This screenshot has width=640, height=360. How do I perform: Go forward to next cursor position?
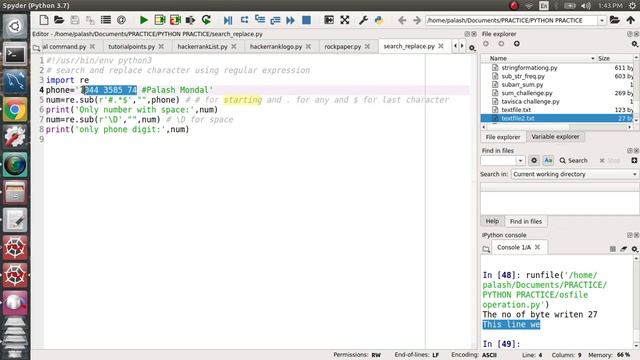point(417,20)
